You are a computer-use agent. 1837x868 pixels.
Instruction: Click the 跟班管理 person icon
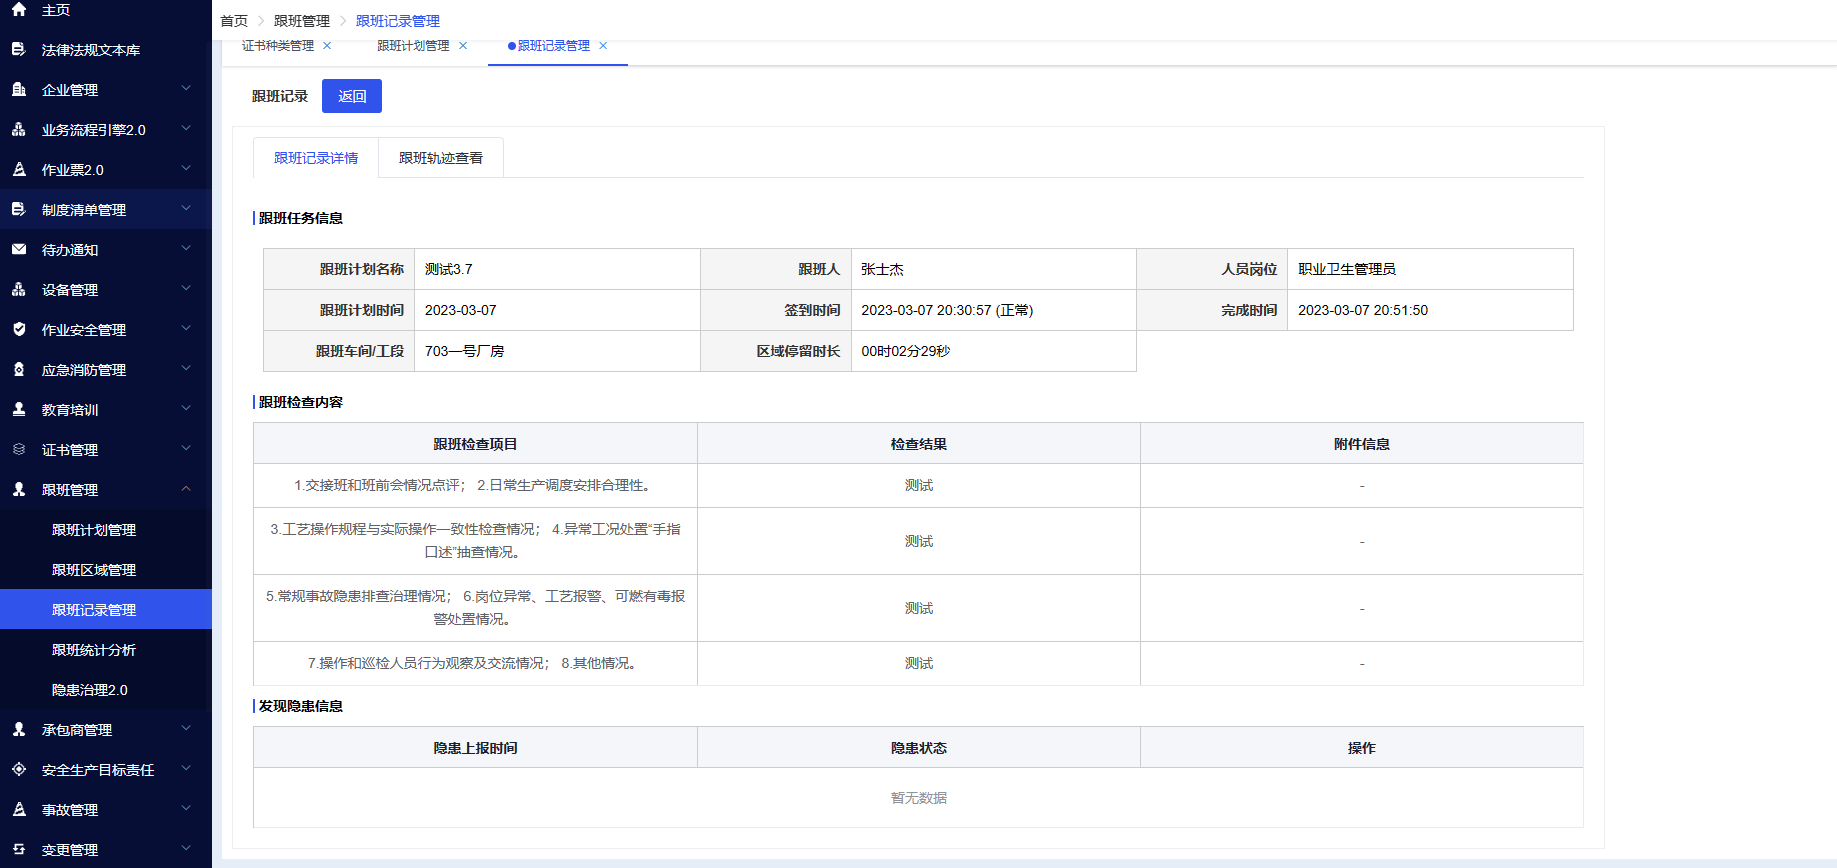click(x=19, y=489)
